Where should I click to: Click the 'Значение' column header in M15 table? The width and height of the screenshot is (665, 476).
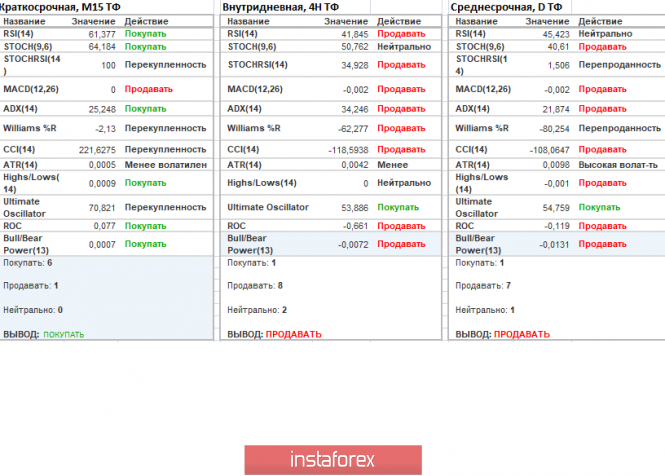point(93,21)
